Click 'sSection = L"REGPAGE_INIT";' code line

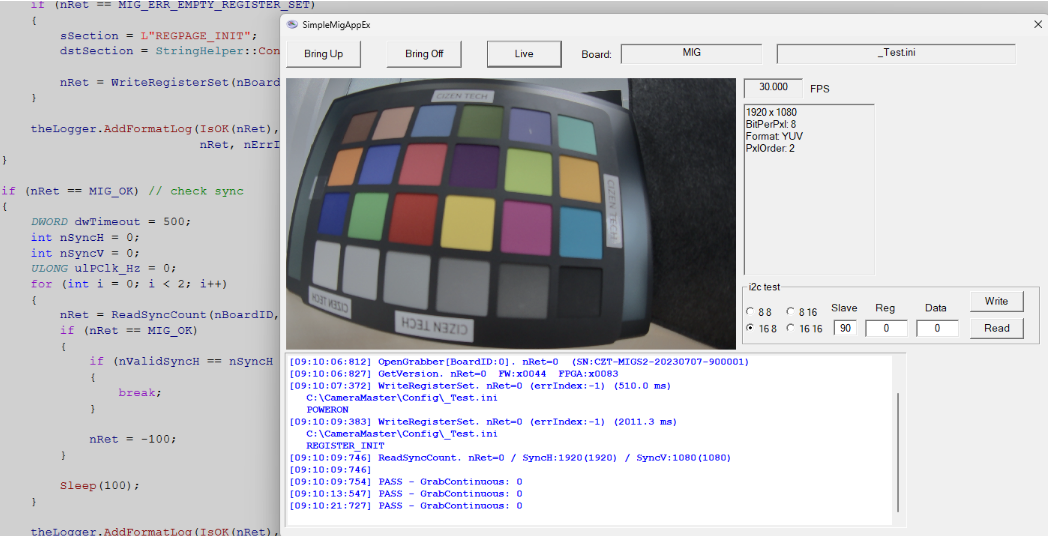coord(158,36)
